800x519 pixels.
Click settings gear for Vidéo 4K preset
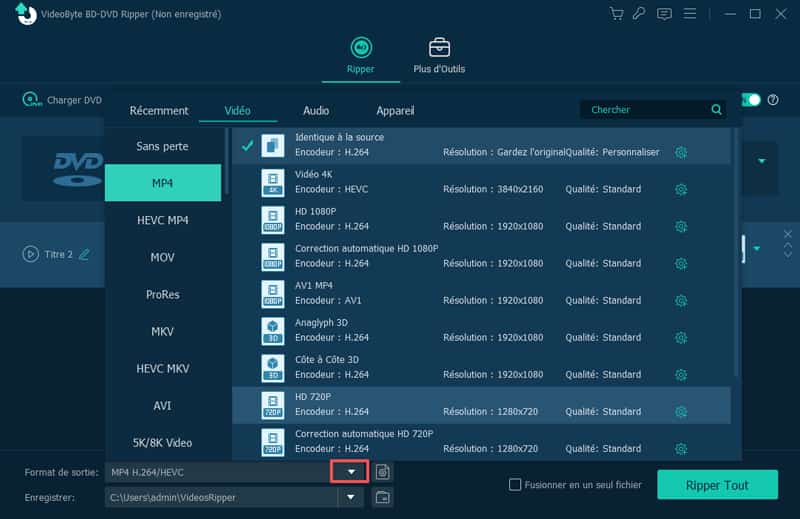(681, 190)
